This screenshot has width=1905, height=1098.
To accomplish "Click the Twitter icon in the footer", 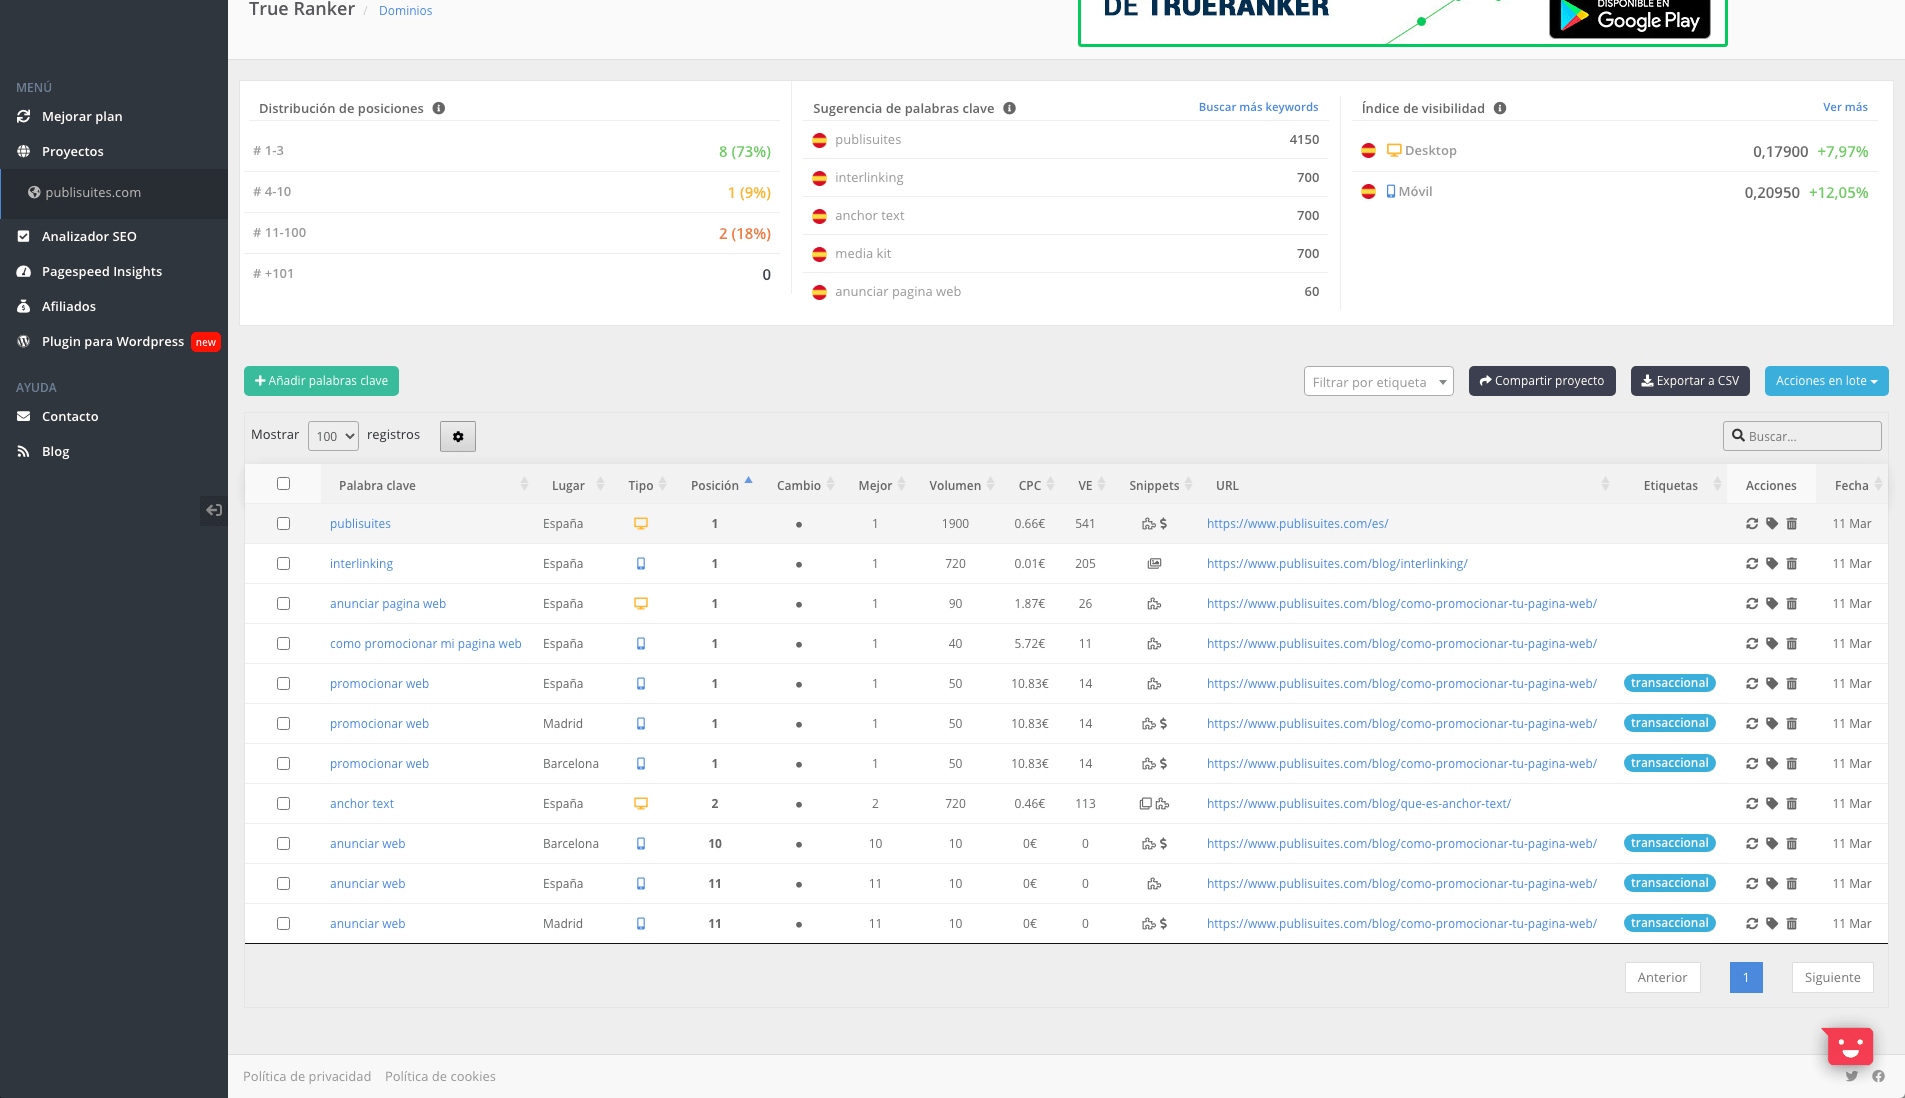I will 1851,1076.
